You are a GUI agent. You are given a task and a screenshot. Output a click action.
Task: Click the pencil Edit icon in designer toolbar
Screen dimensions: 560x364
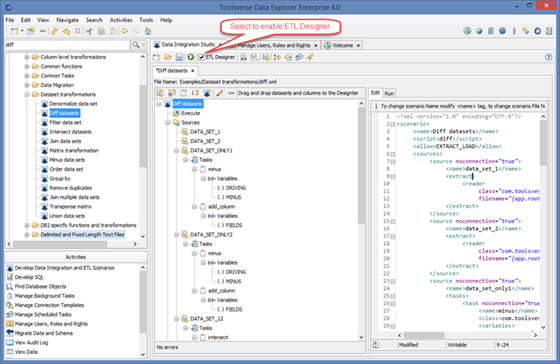pos(219,93)
